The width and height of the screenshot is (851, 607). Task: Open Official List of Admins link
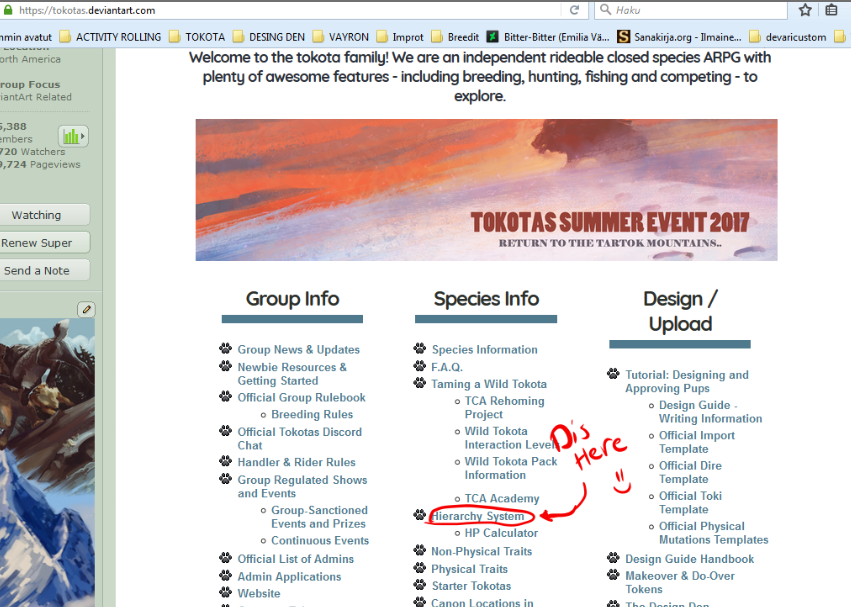[295, 559]
